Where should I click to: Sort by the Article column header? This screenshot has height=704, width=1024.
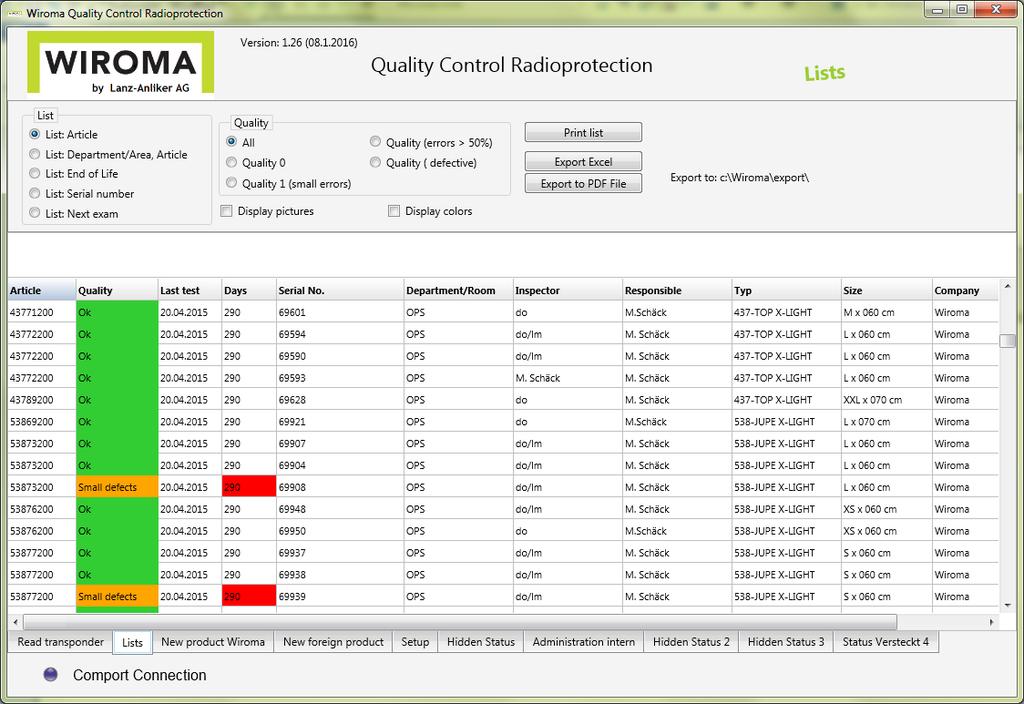pos(42,291)
